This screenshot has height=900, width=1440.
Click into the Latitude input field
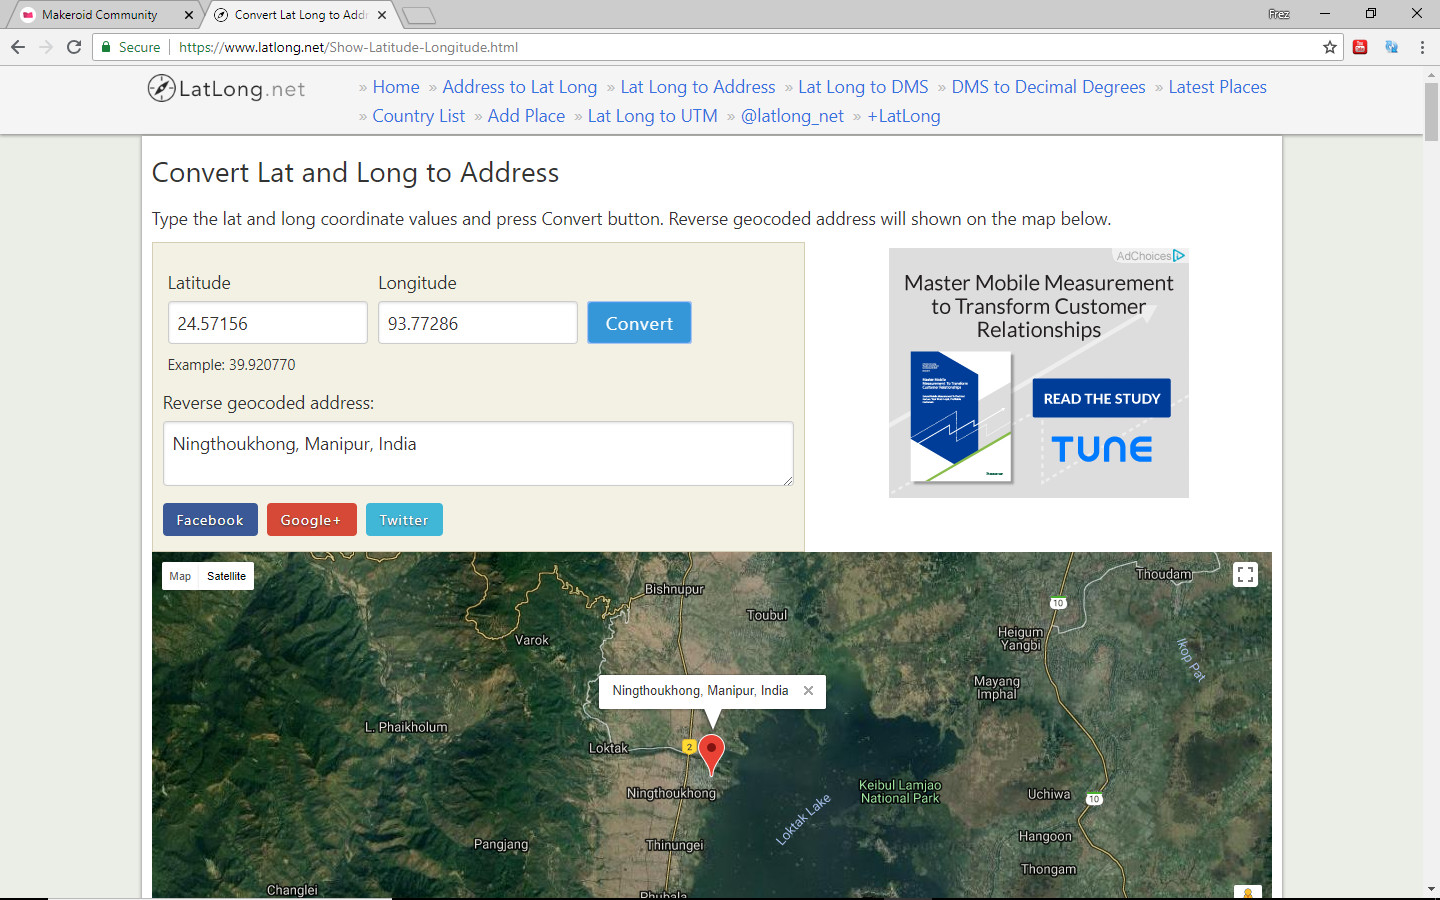[268, 323]
